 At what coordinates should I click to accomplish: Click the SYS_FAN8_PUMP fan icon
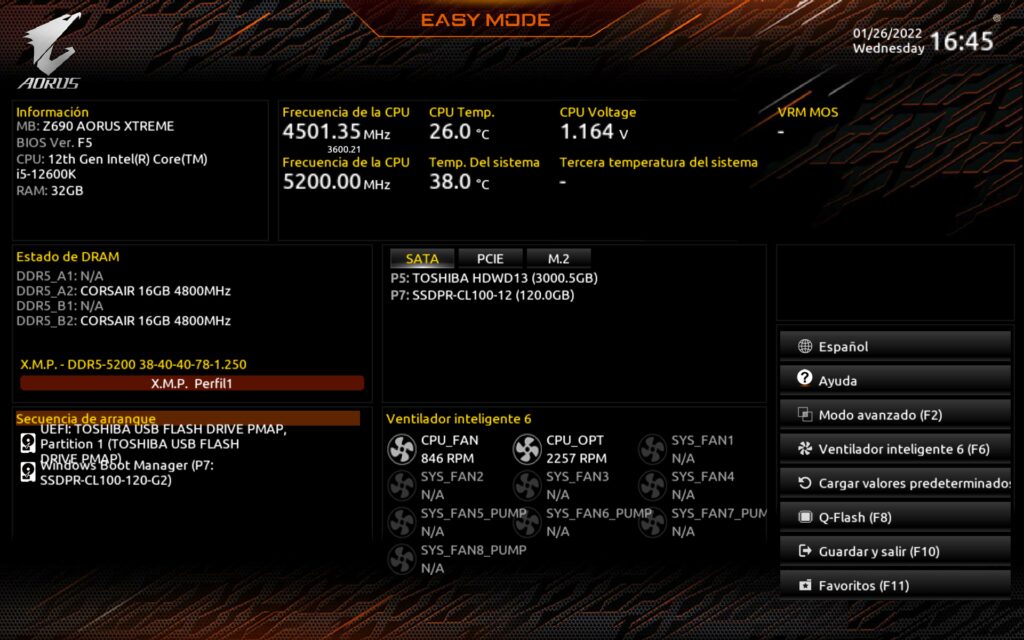pyautogui.click(x=402, y=559)
